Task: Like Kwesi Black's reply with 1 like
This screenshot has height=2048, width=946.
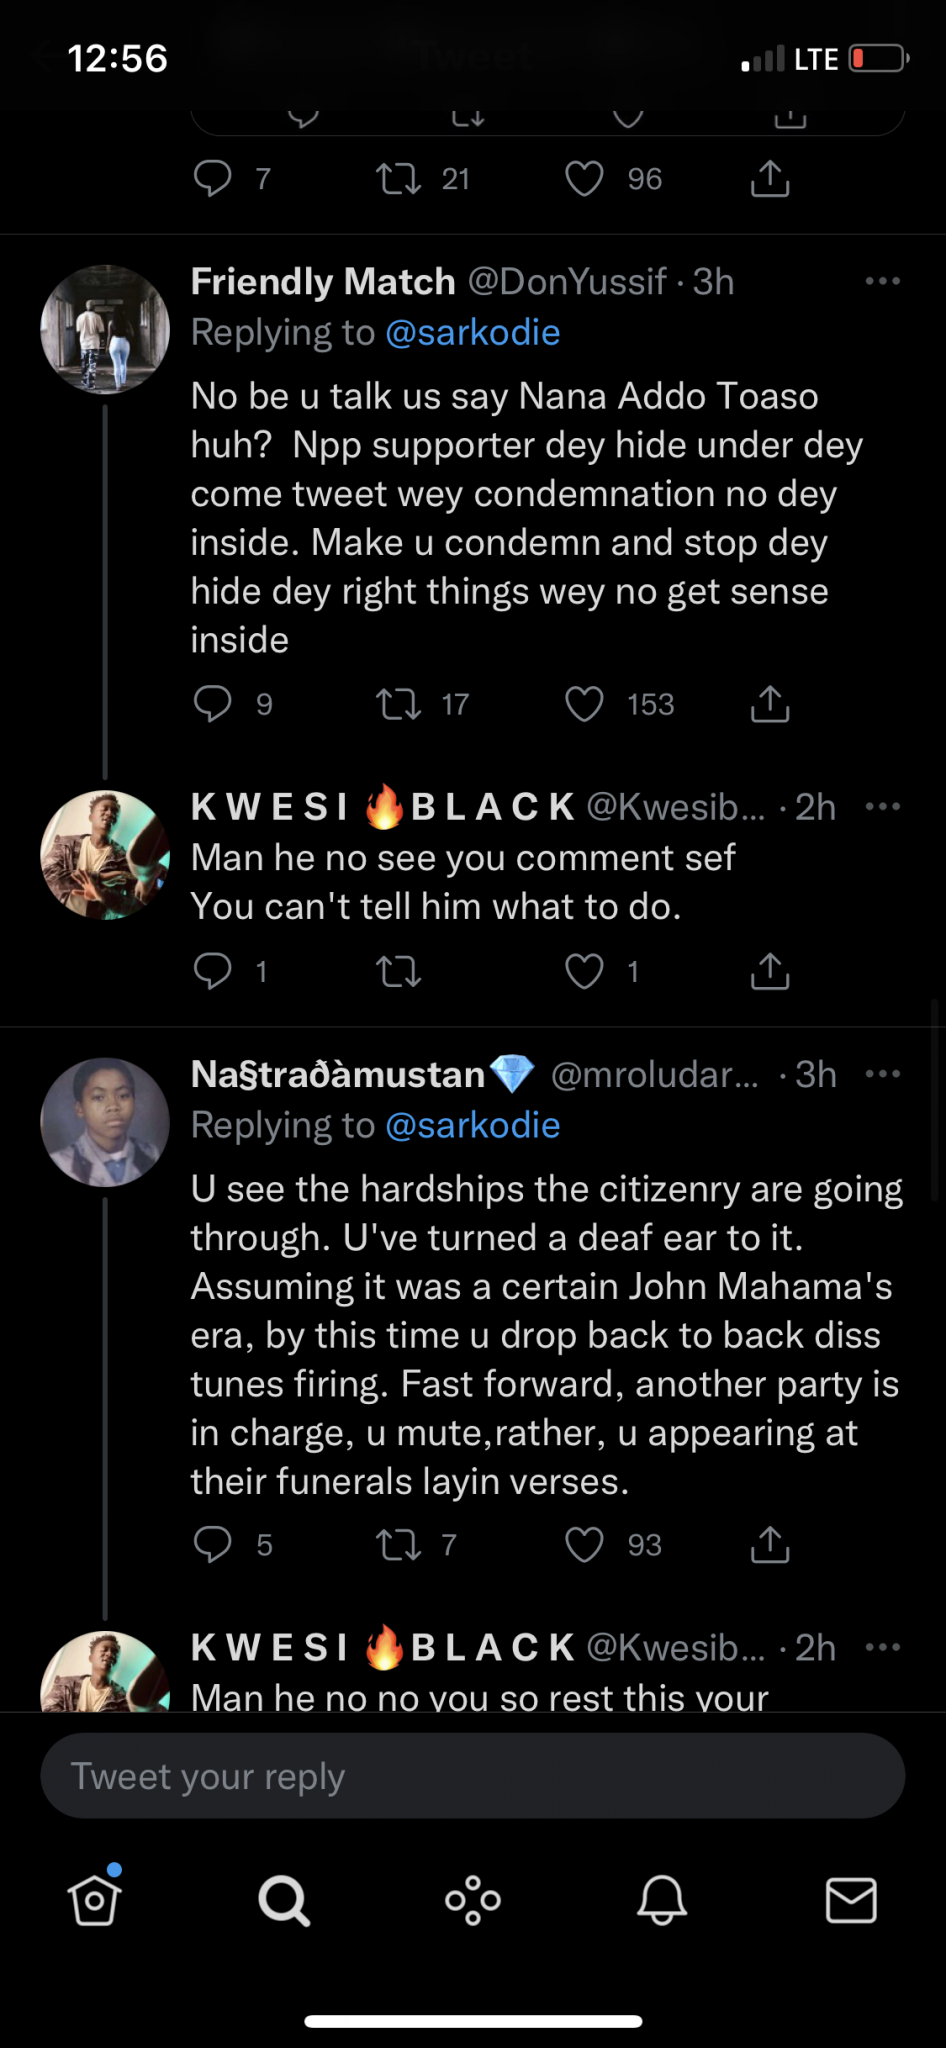Action: 585,971
